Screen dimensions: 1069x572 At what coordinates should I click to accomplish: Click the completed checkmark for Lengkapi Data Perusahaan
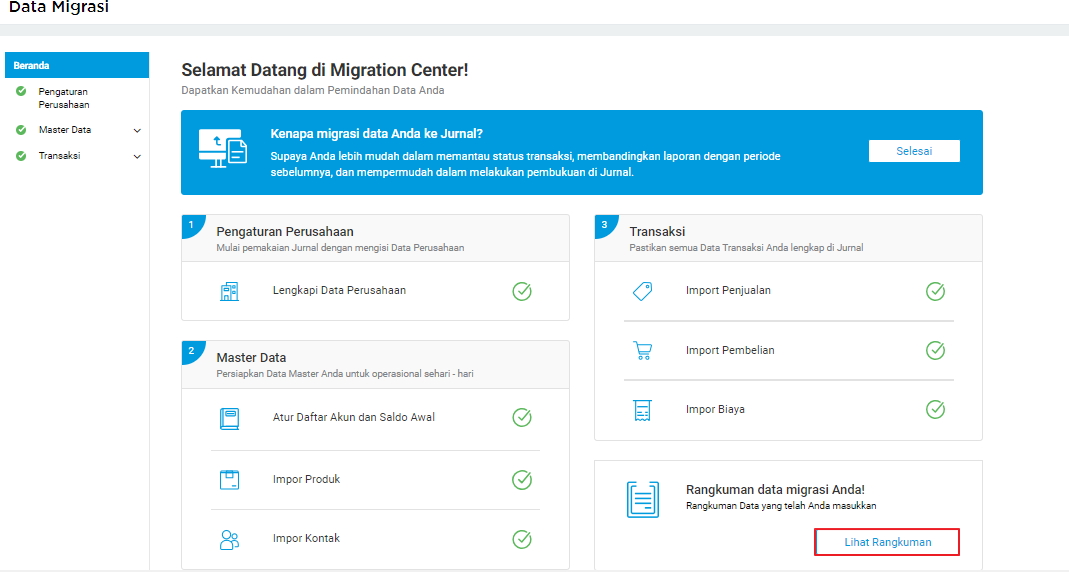pos(522,291)
